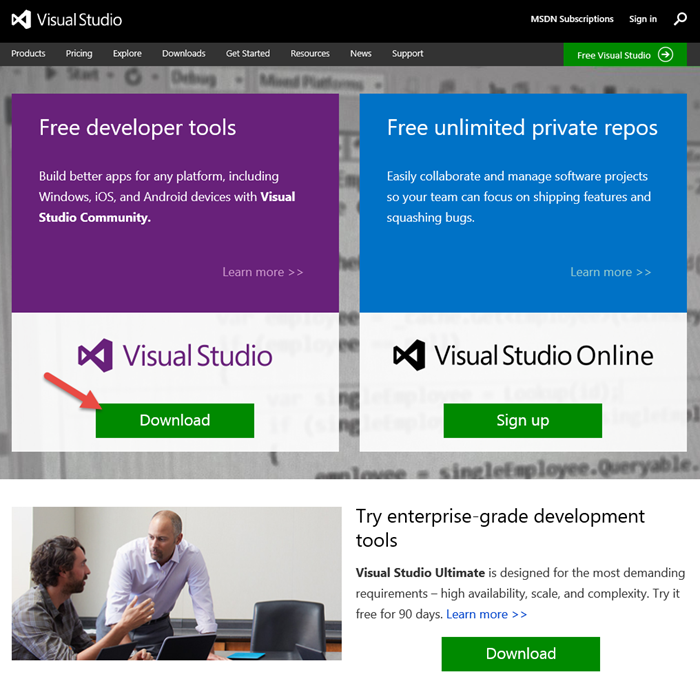Click the black Visual Studio Online logo
The image size is (700, 681).
[523, 355]
